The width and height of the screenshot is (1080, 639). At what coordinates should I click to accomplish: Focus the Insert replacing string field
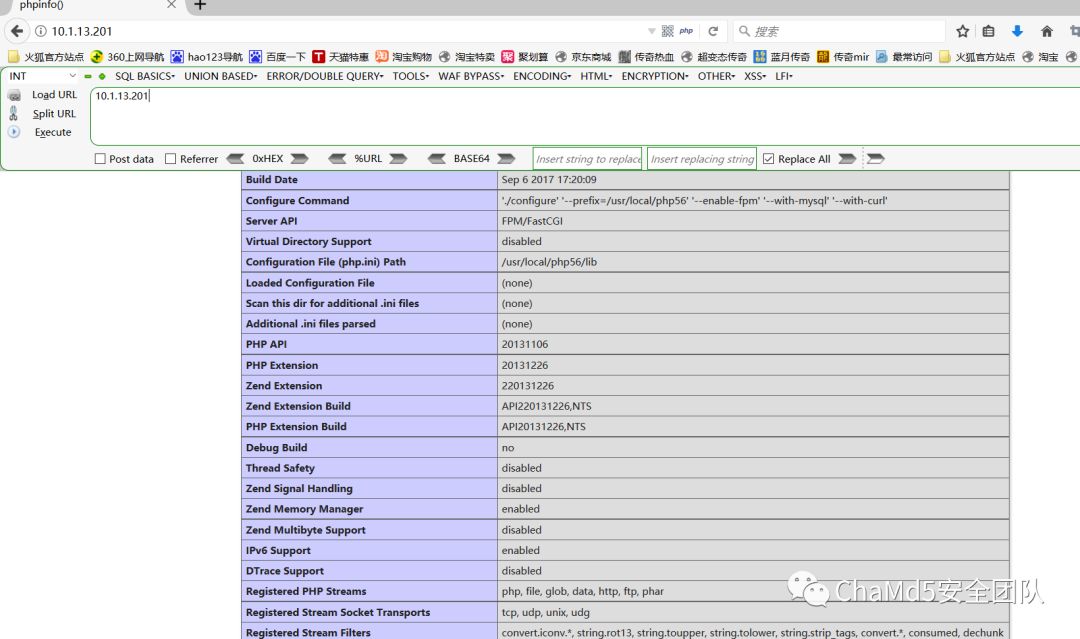702,158
